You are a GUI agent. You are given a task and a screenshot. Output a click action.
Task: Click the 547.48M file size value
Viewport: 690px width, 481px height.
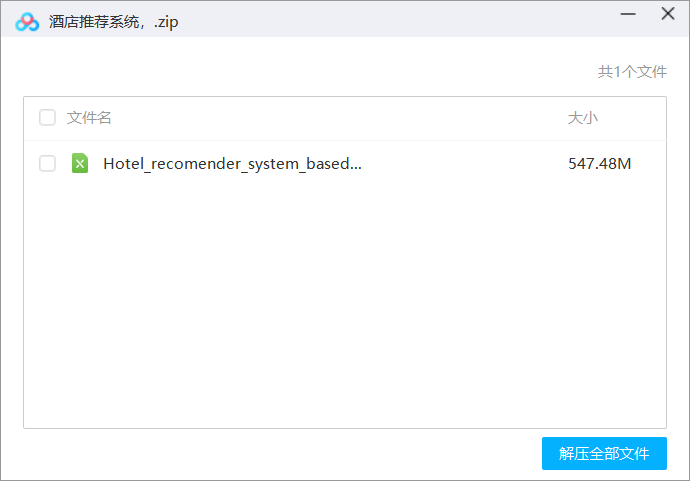pos(599,164)
